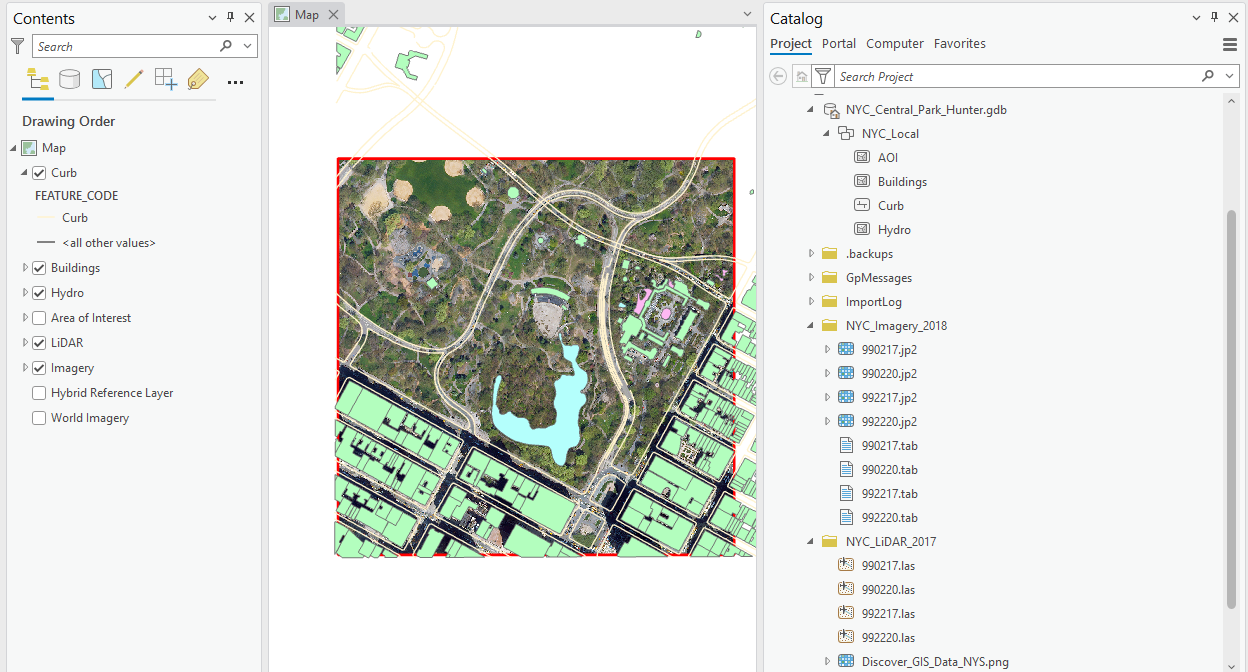
Task: Expand the Buildings layer legend
Action: tap(25, 268)
